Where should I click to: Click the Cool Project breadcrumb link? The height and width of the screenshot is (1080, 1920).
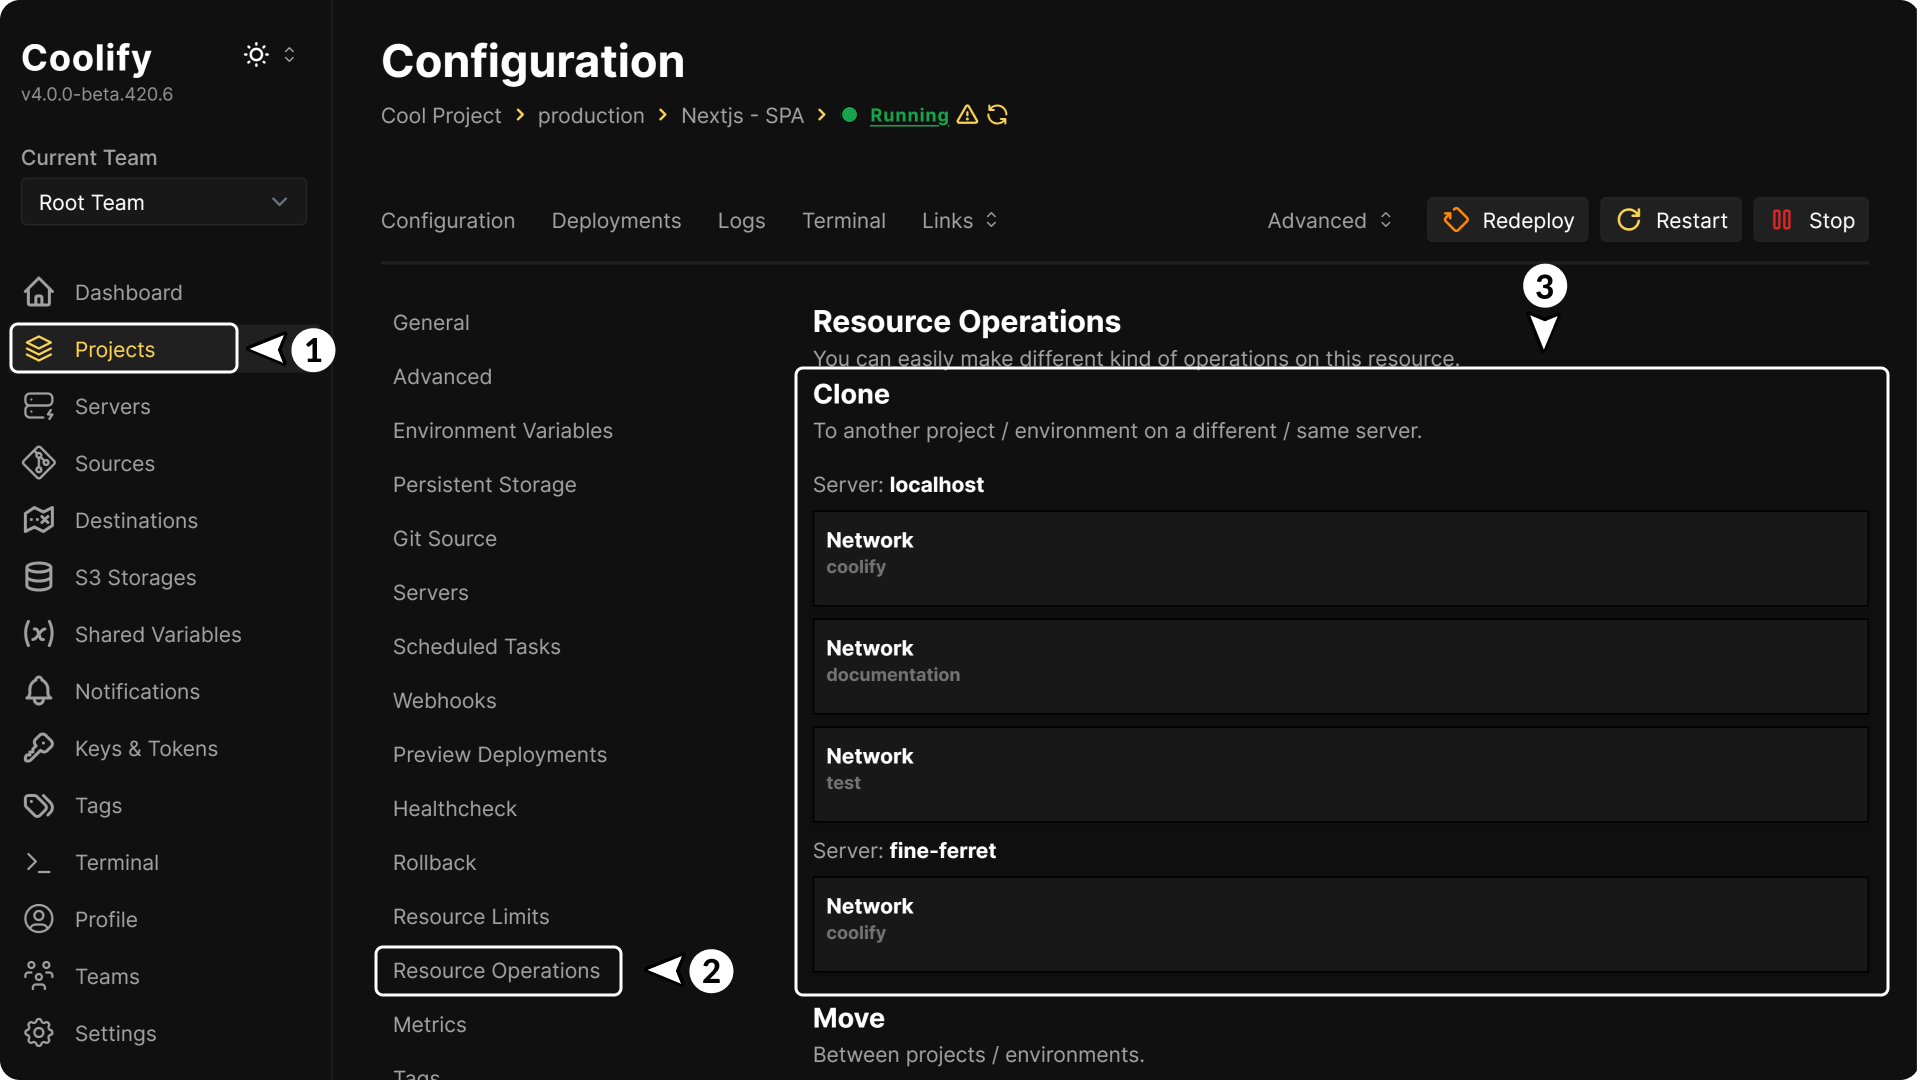pos(440,115)
